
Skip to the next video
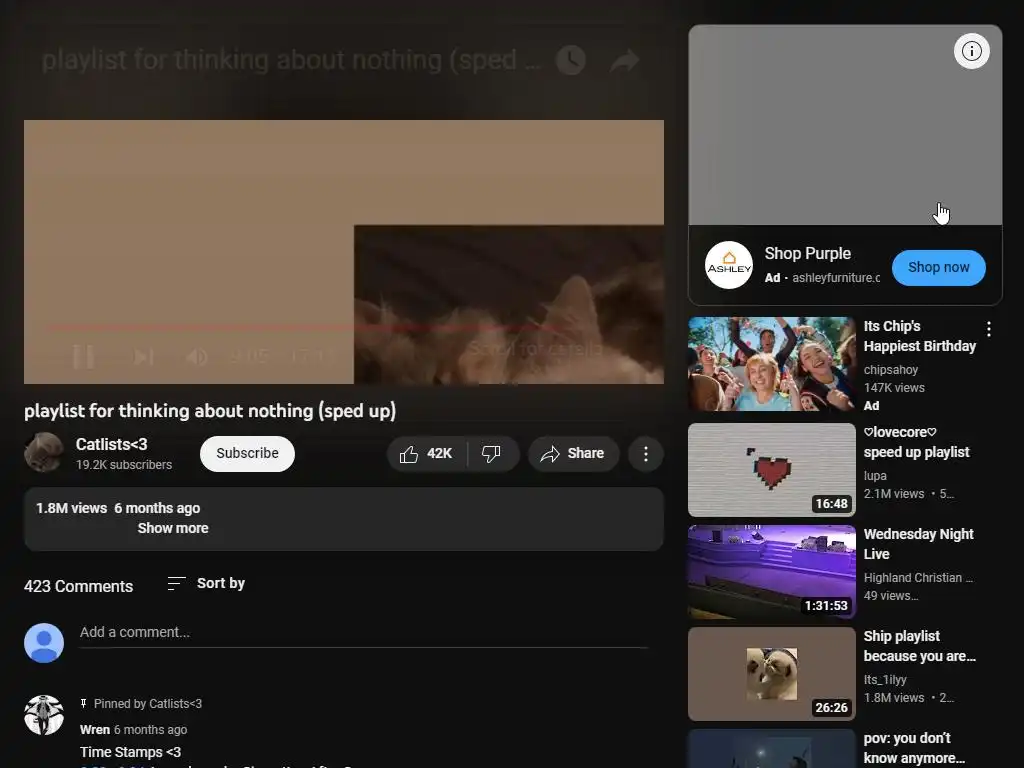click(143, 357)
